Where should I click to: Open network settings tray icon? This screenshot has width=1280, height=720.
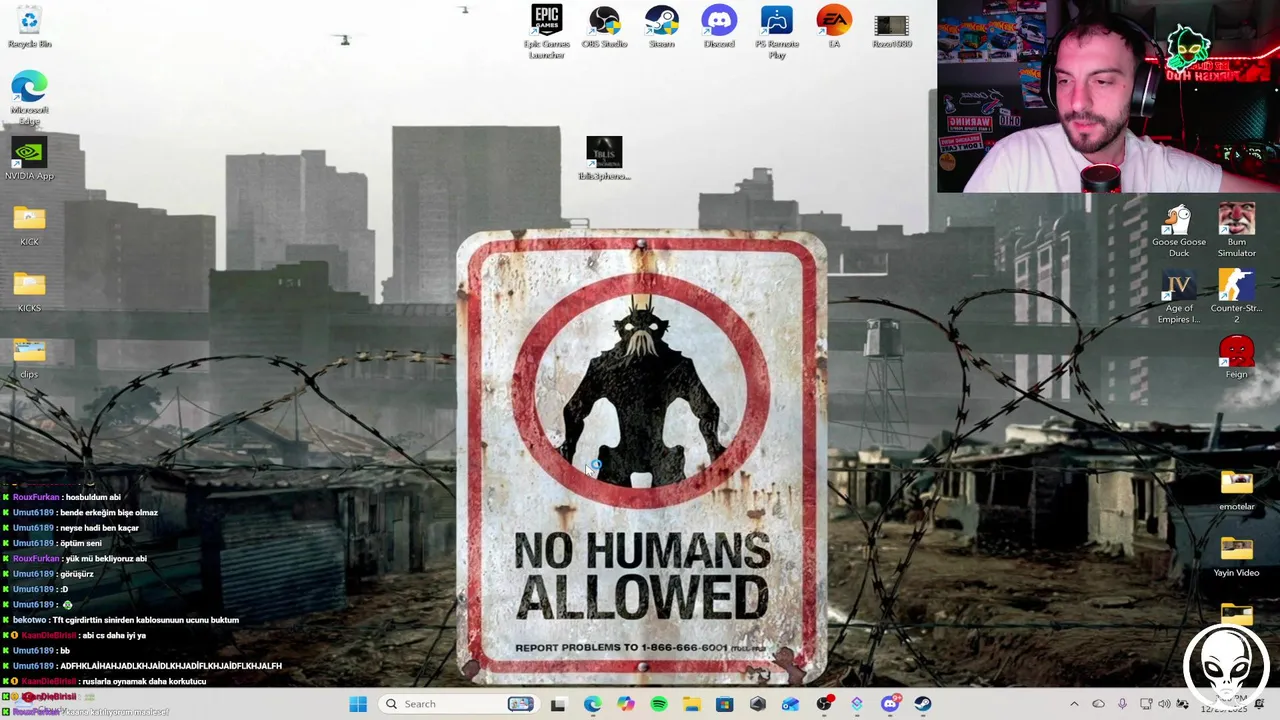click(1146, 704)
